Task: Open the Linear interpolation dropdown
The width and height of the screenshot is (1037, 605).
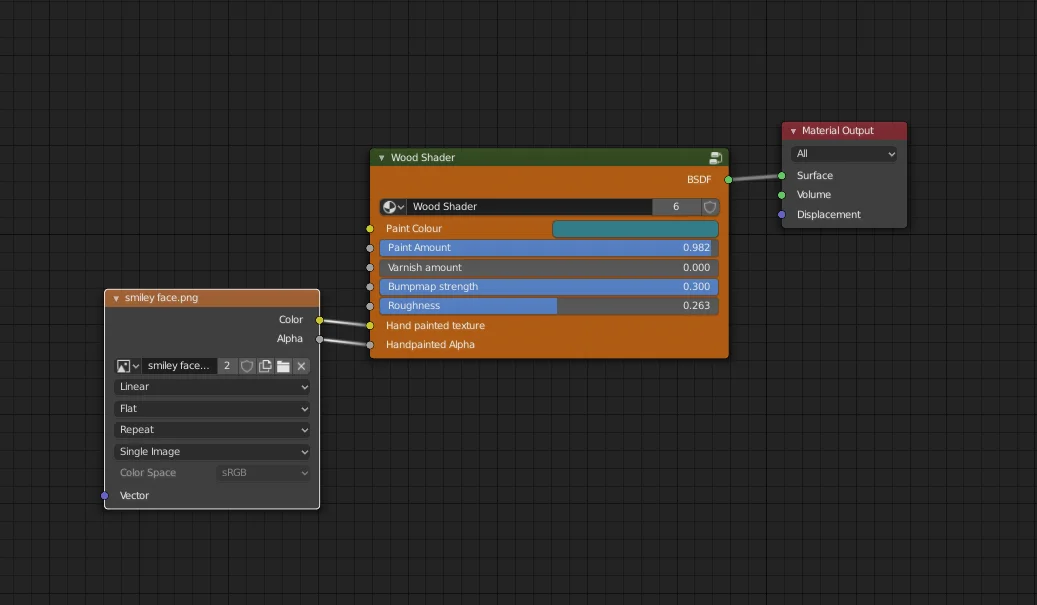Action: tap(212, 387)
